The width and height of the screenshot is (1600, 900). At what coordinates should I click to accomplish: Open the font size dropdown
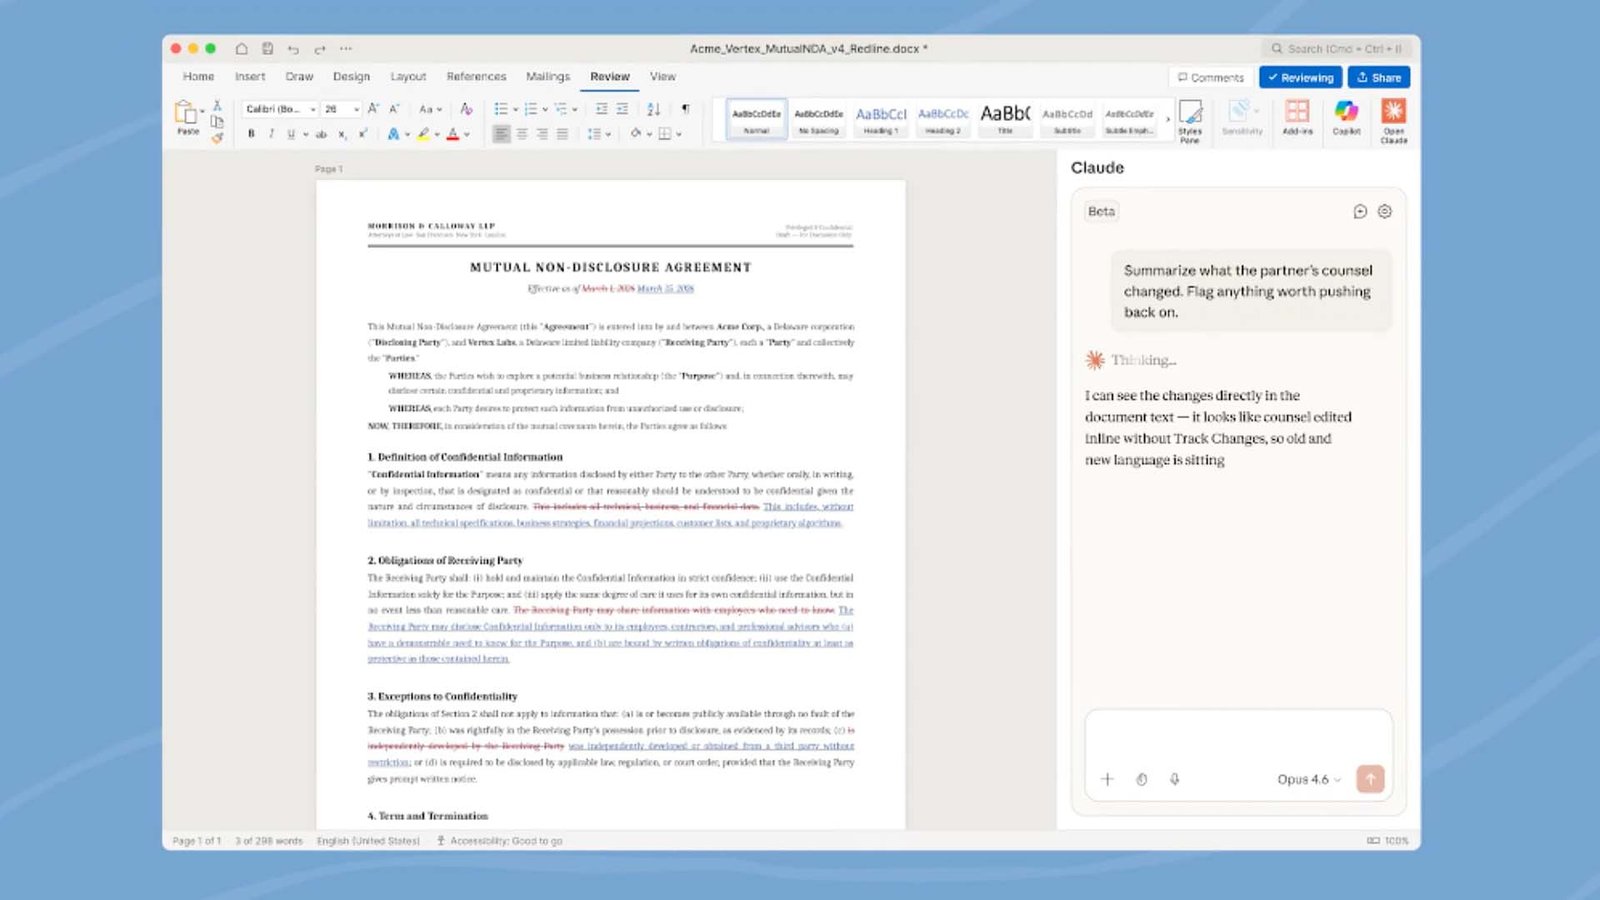tap(357, 109)
